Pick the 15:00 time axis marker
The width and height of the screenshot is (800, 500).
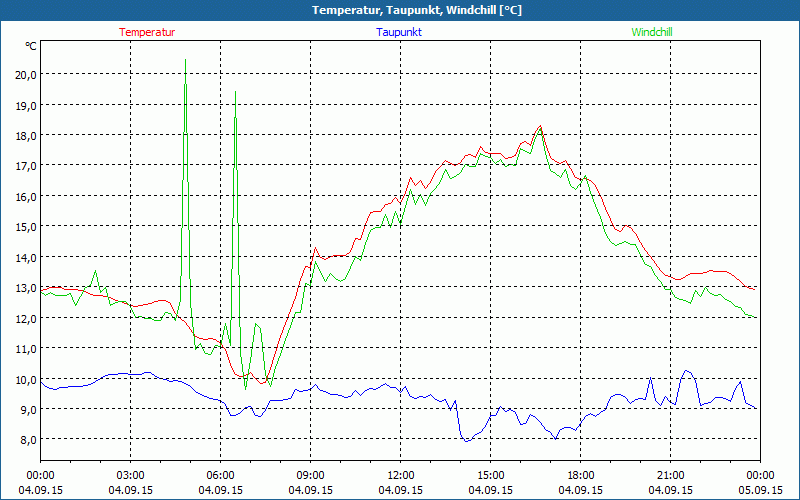click(x=490, y=474)
